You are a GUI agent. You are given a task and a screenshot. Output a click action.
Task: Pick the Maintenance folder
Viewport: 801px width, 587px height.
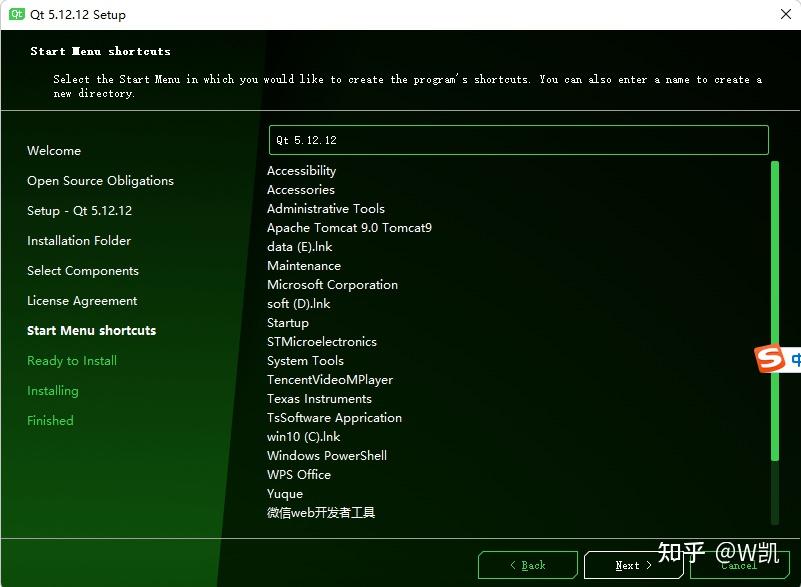(x=304, y=266)
